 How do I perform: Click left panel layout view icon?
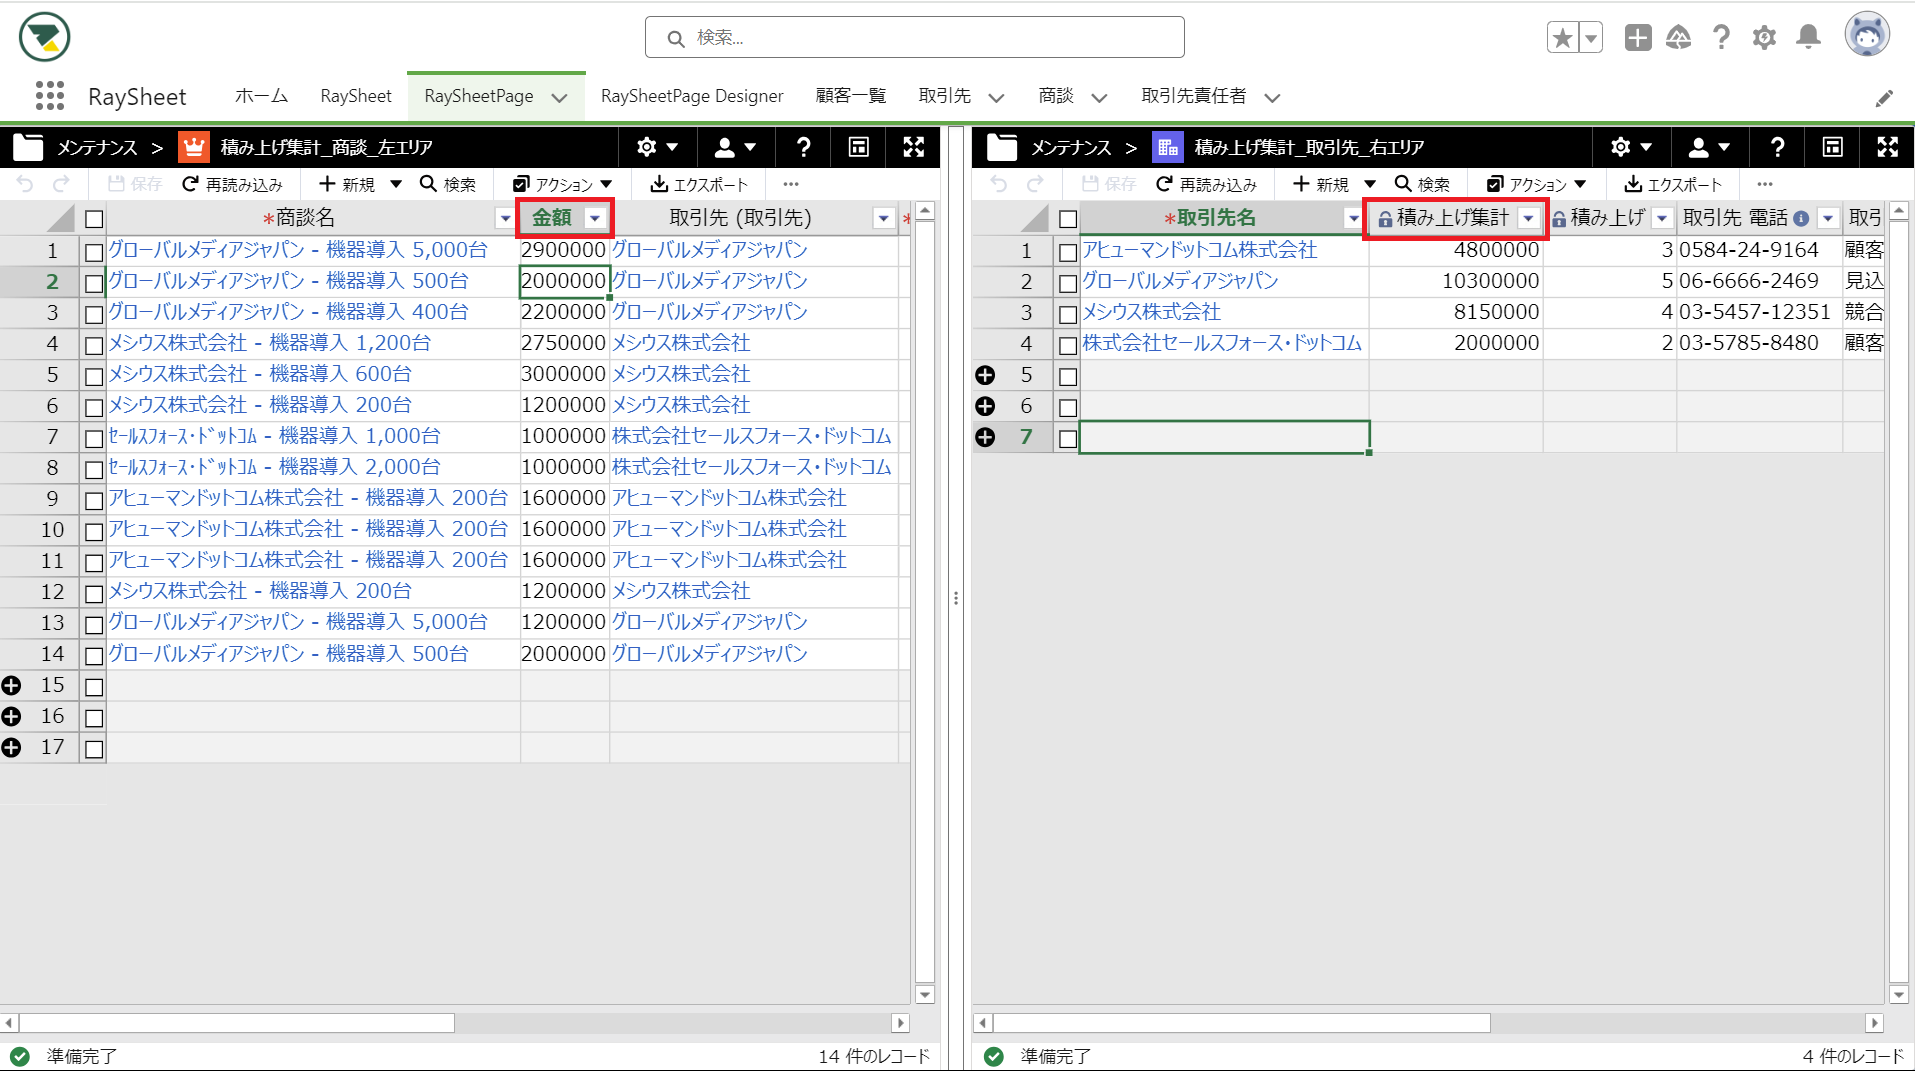(x=859, y=147)
